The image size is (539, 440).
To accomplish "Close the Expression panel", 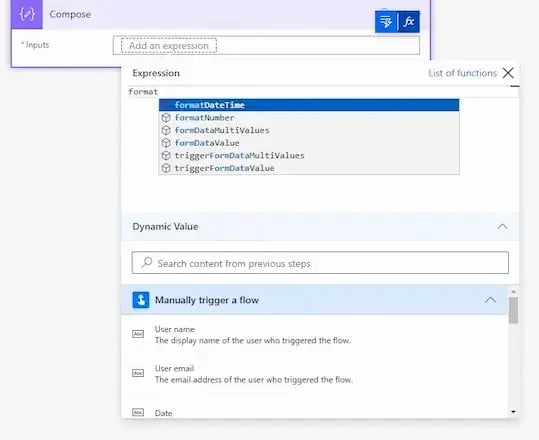I will tap(508, 73).
